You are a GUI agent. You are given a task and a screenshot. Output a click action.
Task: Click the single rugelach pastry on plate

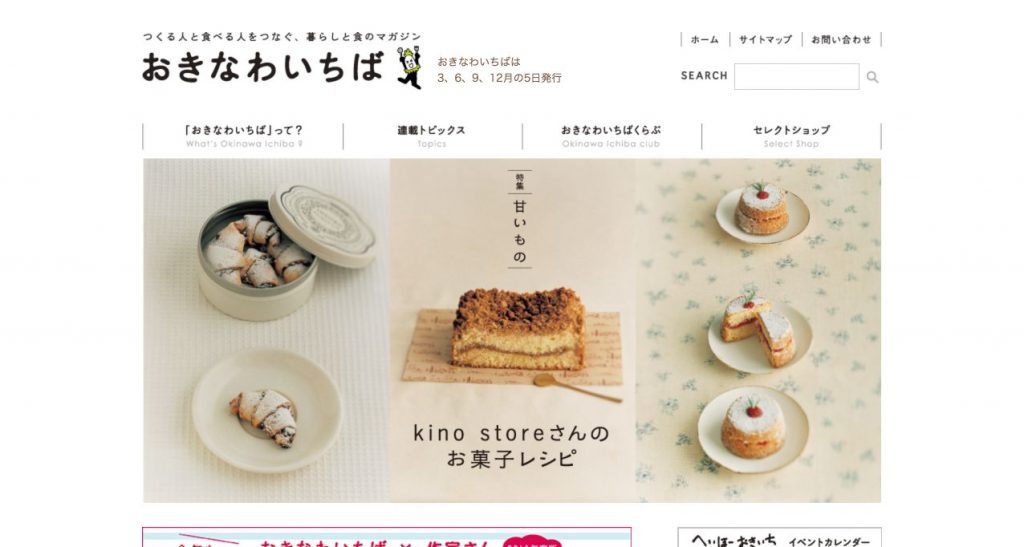pos(264,416)
